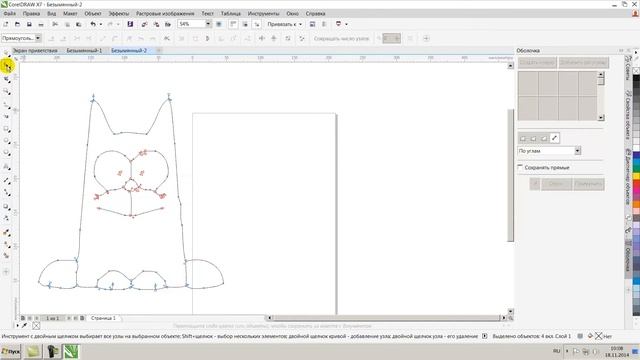Select unconstrained envelope mode button
The width and height of the screenshot is (640, 360).
[554, 138]
